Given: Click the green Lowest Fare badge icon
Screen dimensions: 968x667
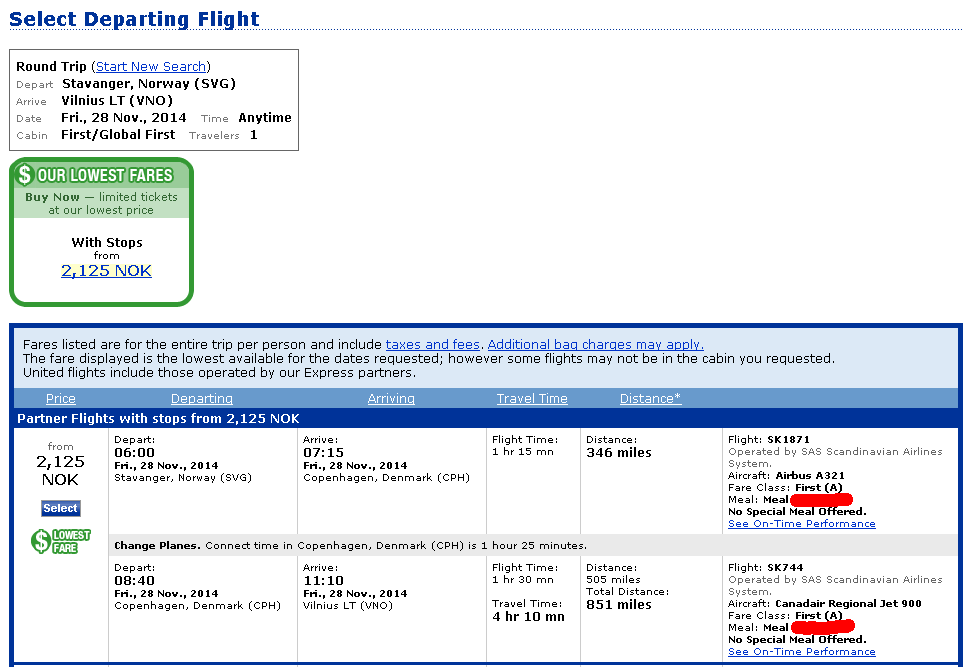Looking at the screenshot, I should (60, 541).
